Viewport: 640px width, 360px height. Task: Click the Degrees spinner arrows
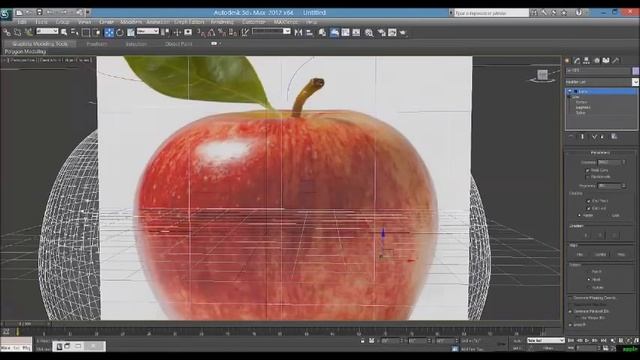click(x=623, y=162)
